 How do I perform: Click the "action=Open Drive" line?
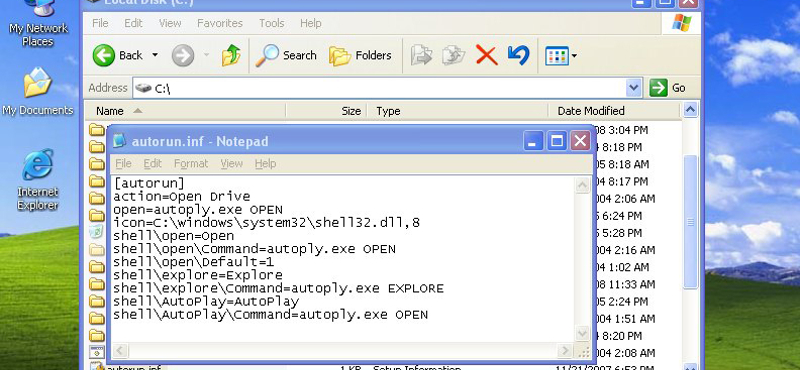pos(182,196)
